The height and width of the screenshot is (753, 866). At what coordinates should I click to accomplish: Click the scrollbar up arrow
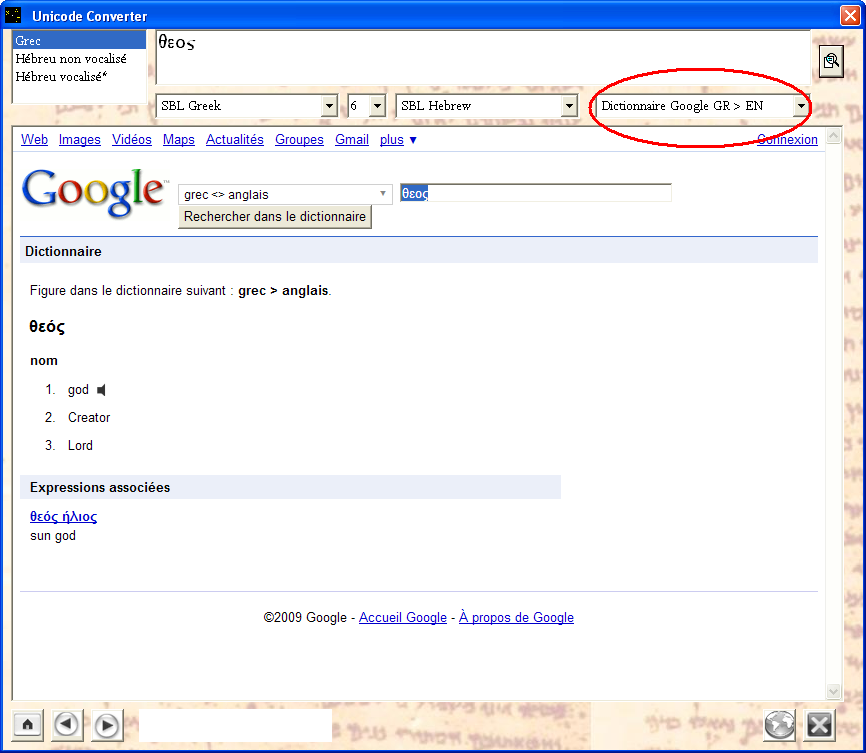pos(833,135)
